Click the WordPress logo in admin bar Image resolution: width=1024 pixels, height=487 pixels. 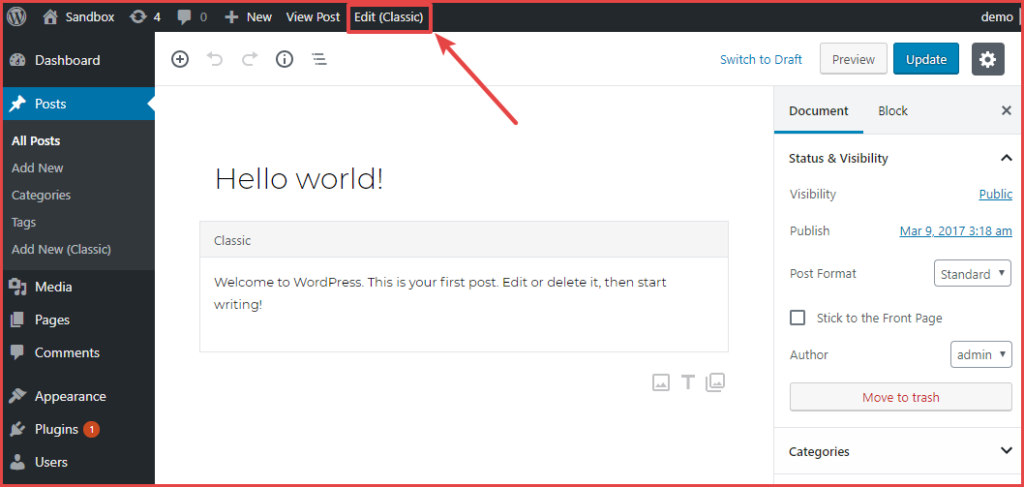(x=16, y=17)
